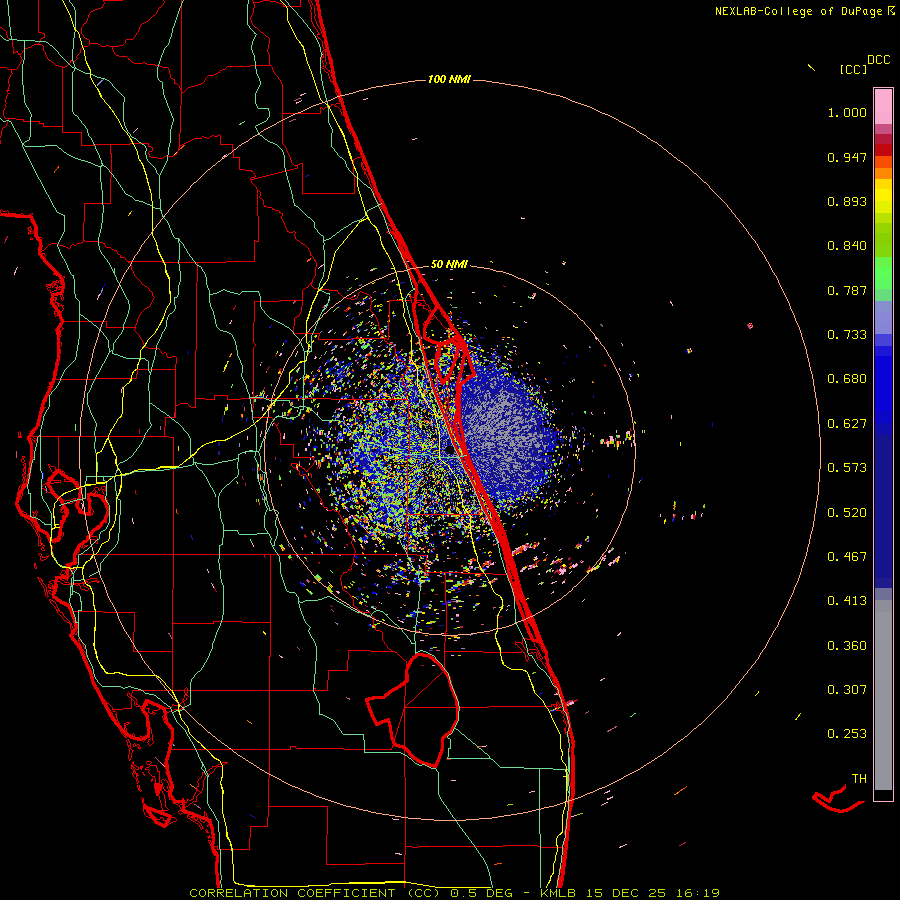Click the 0.413 legend value
900x900 pixels.
(x=847, y=601)
